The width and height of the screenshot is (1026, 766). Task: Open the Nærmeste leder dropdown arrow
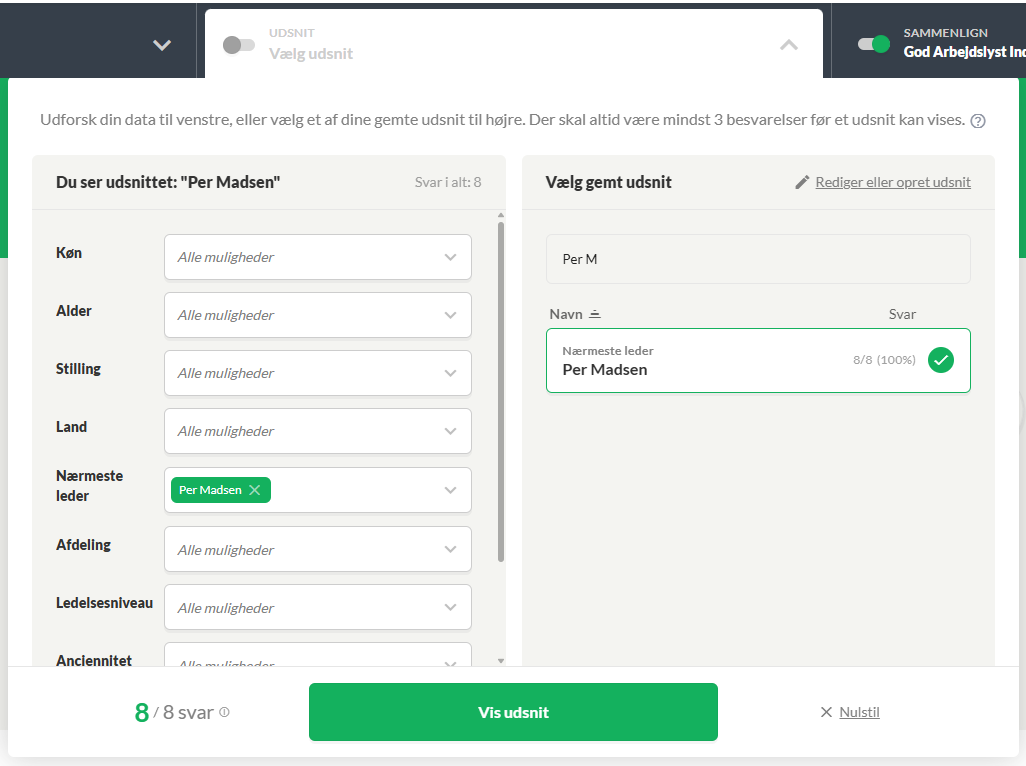[x=450, y=490]
